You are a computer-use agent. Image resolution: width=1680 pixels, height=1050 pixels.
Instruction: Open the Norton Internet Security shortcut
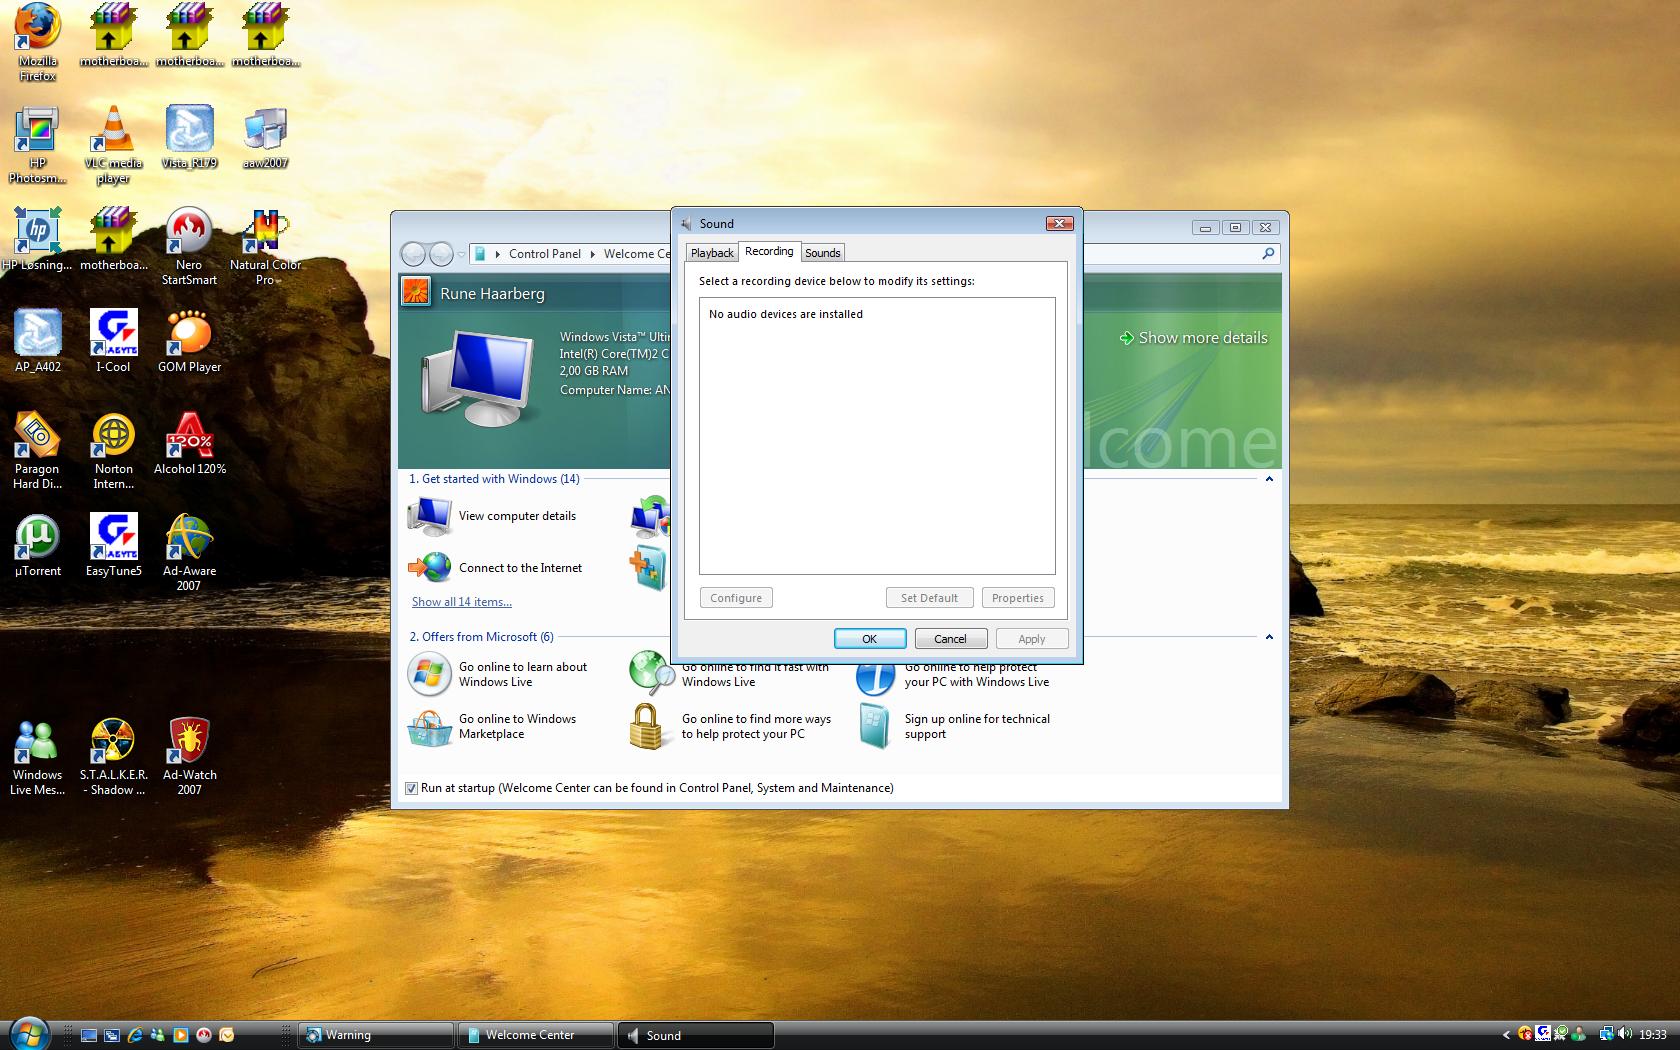(113, 451)
